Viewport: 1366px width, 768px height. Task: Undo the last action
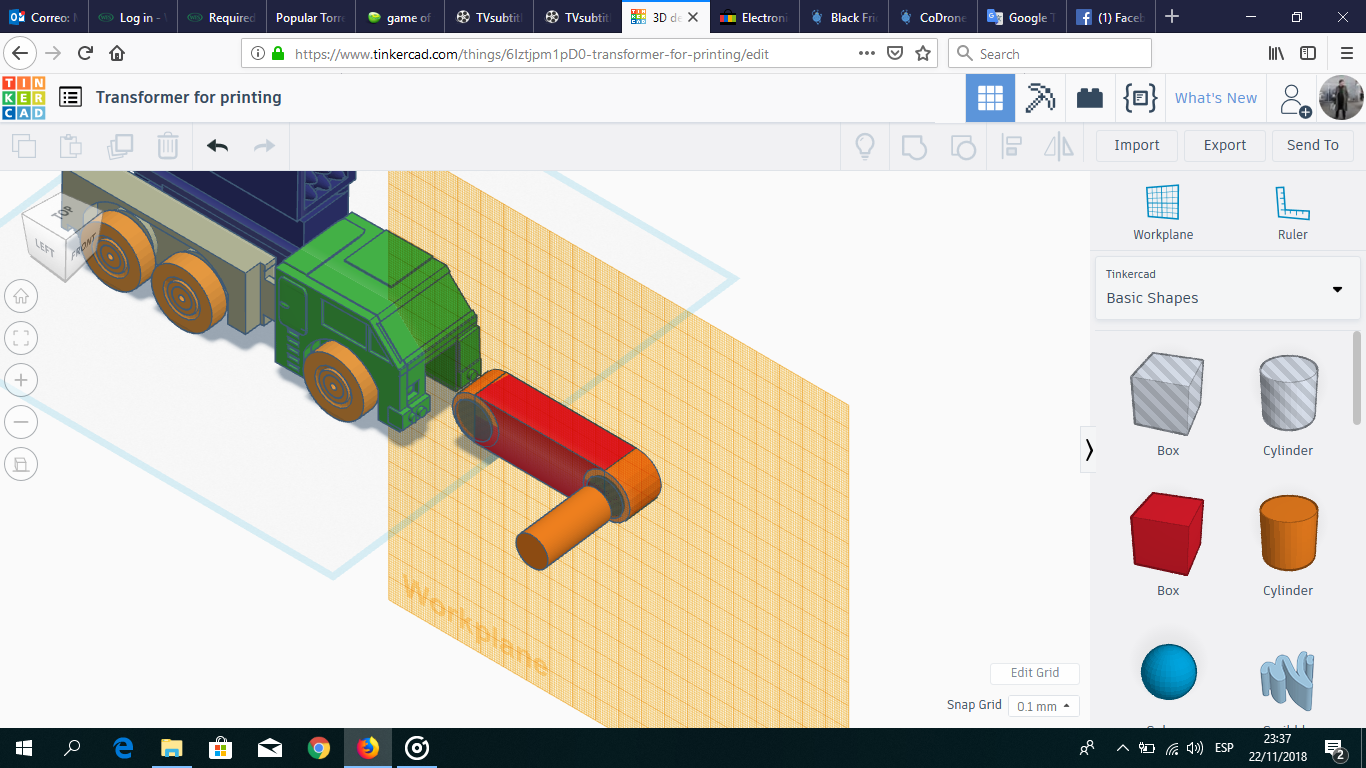point(217,146)
